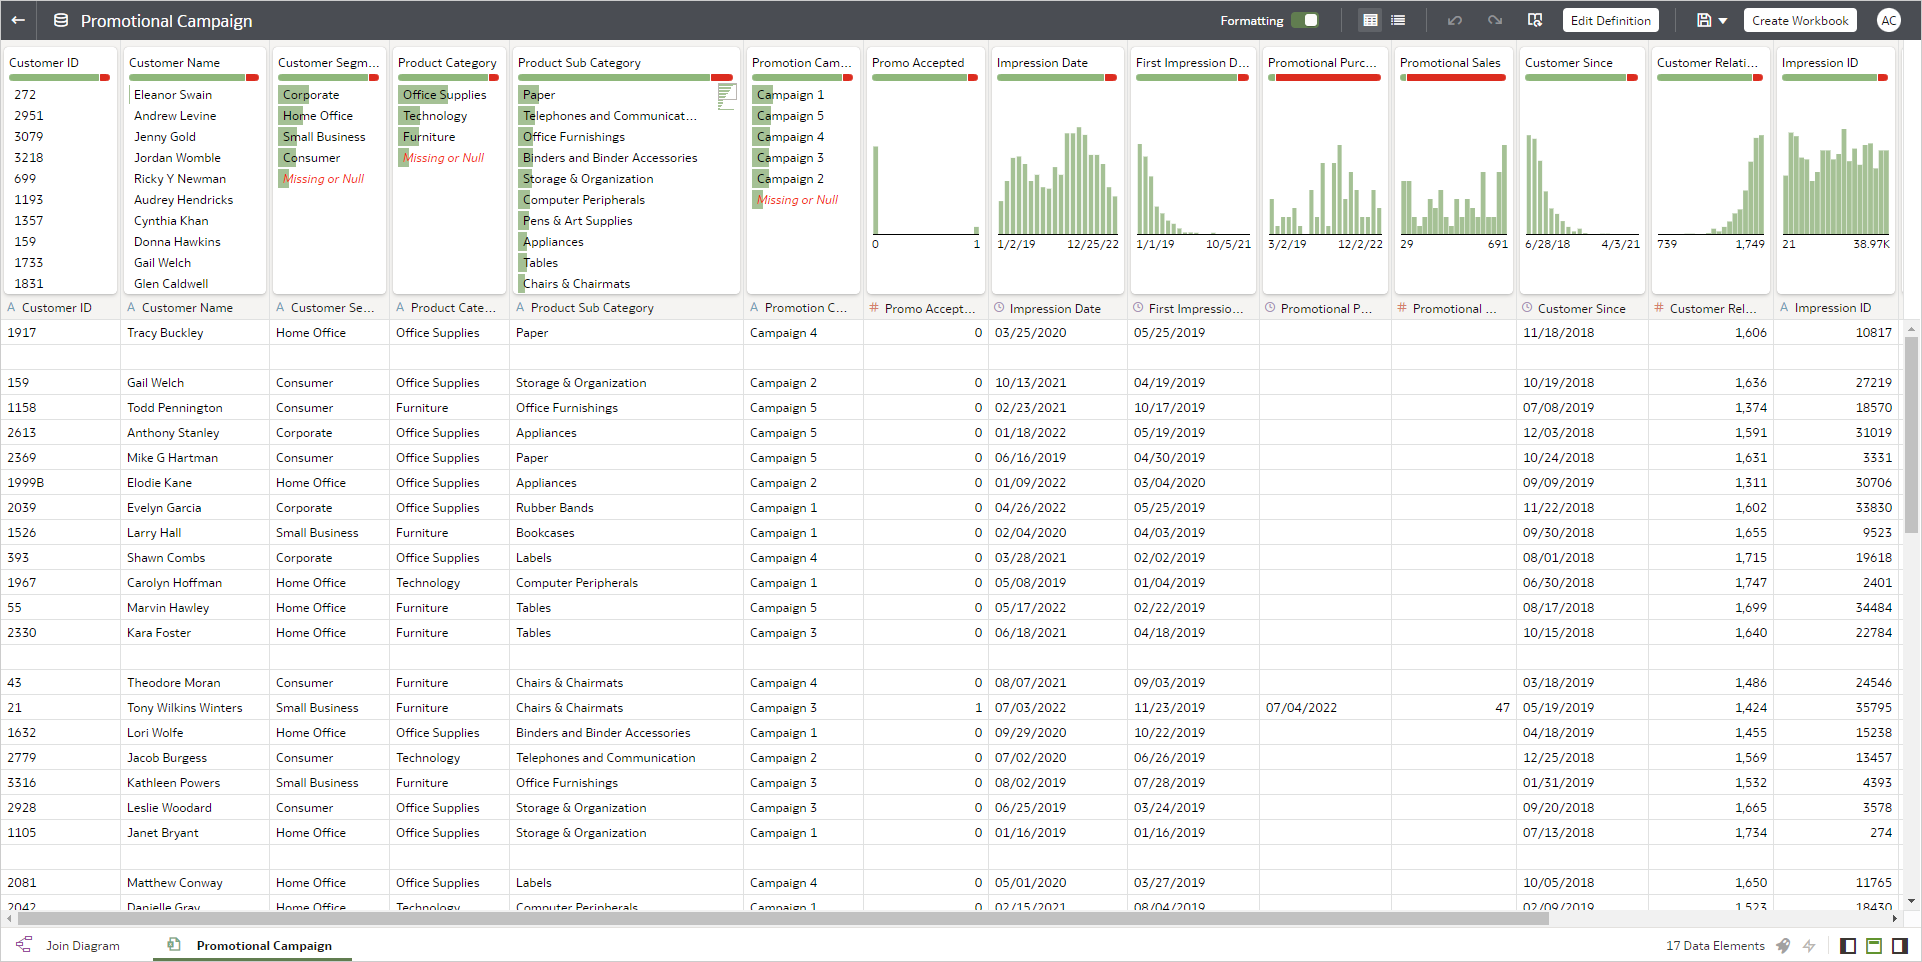Save the dataset using the disk icon

pos(1705,20)
